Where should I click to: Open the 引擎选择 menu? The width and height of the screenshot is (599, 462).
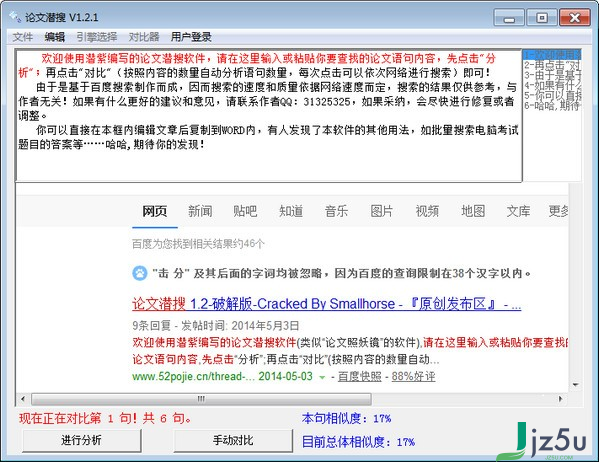(x=97, y=37)
